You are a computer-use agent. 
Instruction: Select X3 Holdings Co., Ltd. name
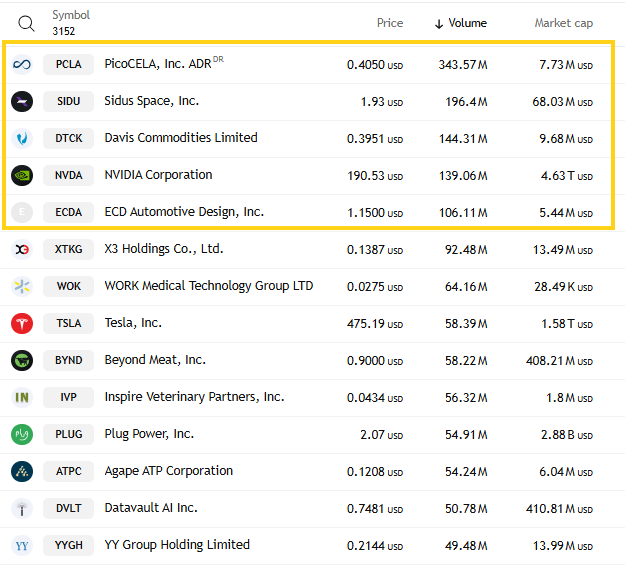[164, 249]
